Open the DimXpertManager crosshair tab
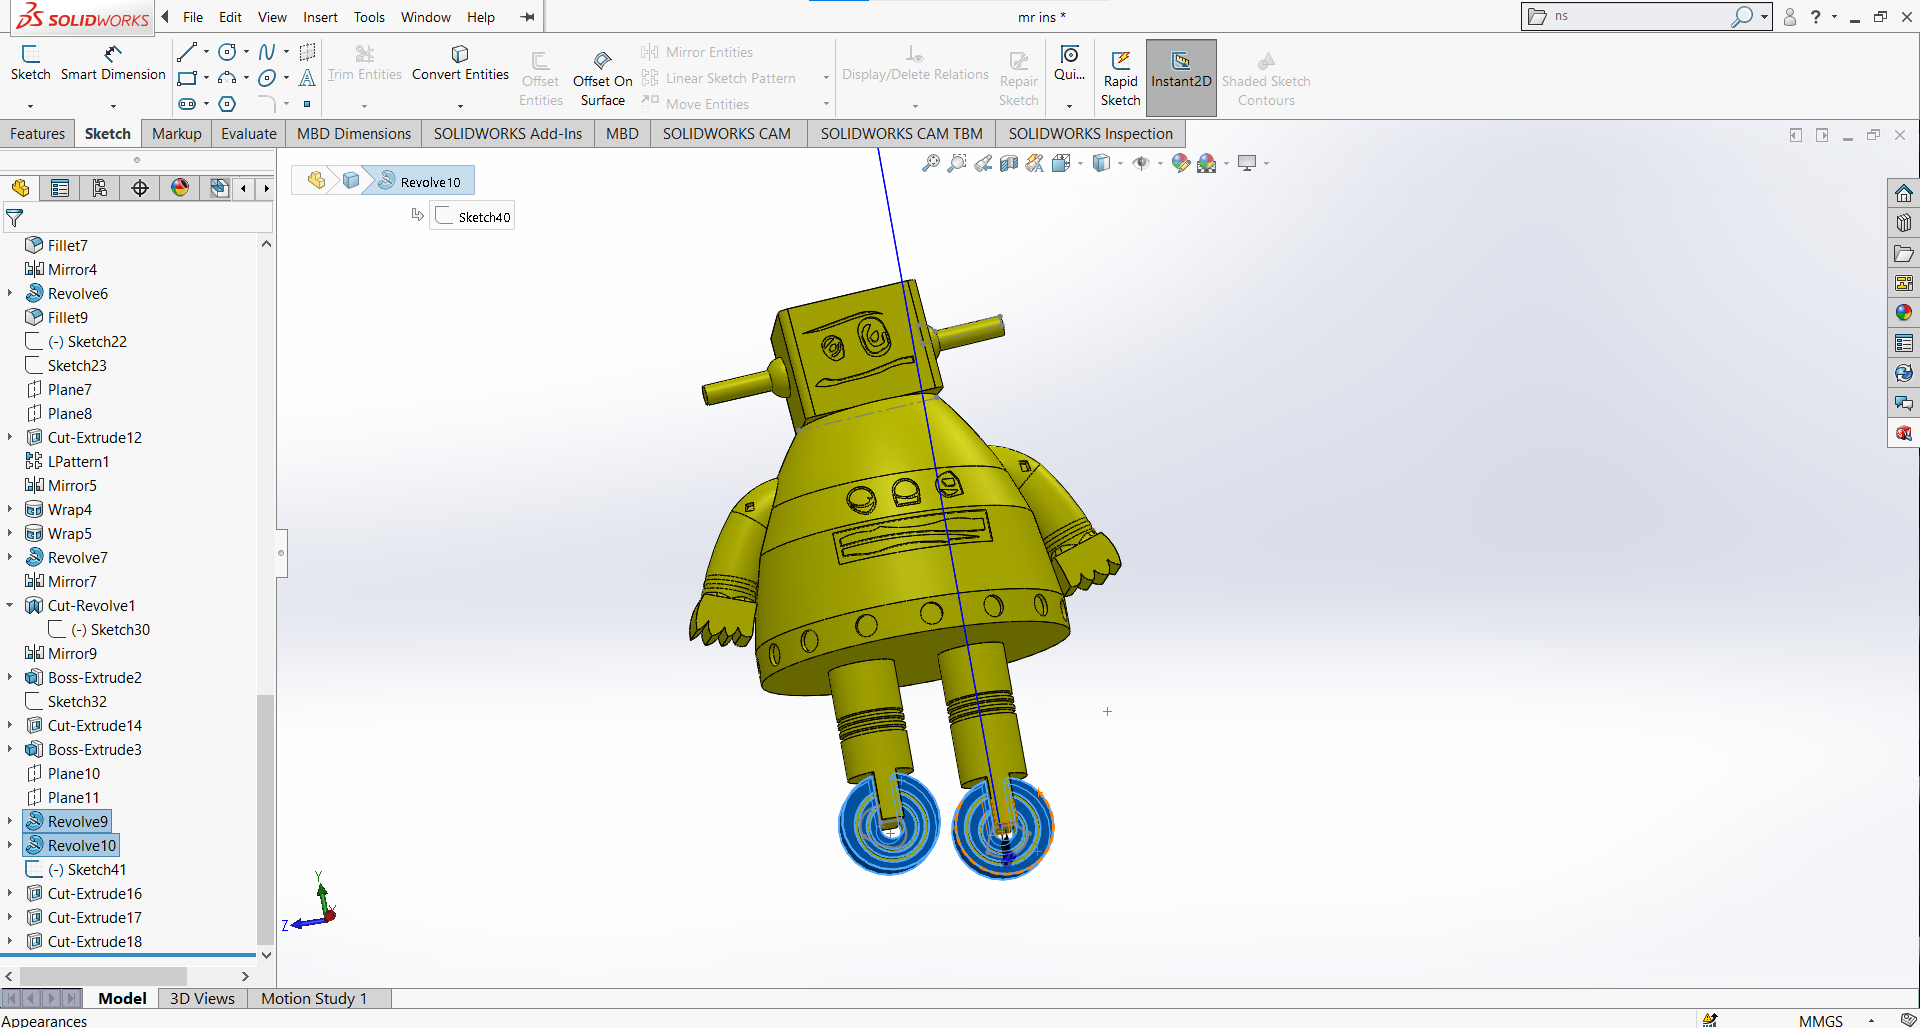The image size is (1920, 1028). [x=140, y=188]
